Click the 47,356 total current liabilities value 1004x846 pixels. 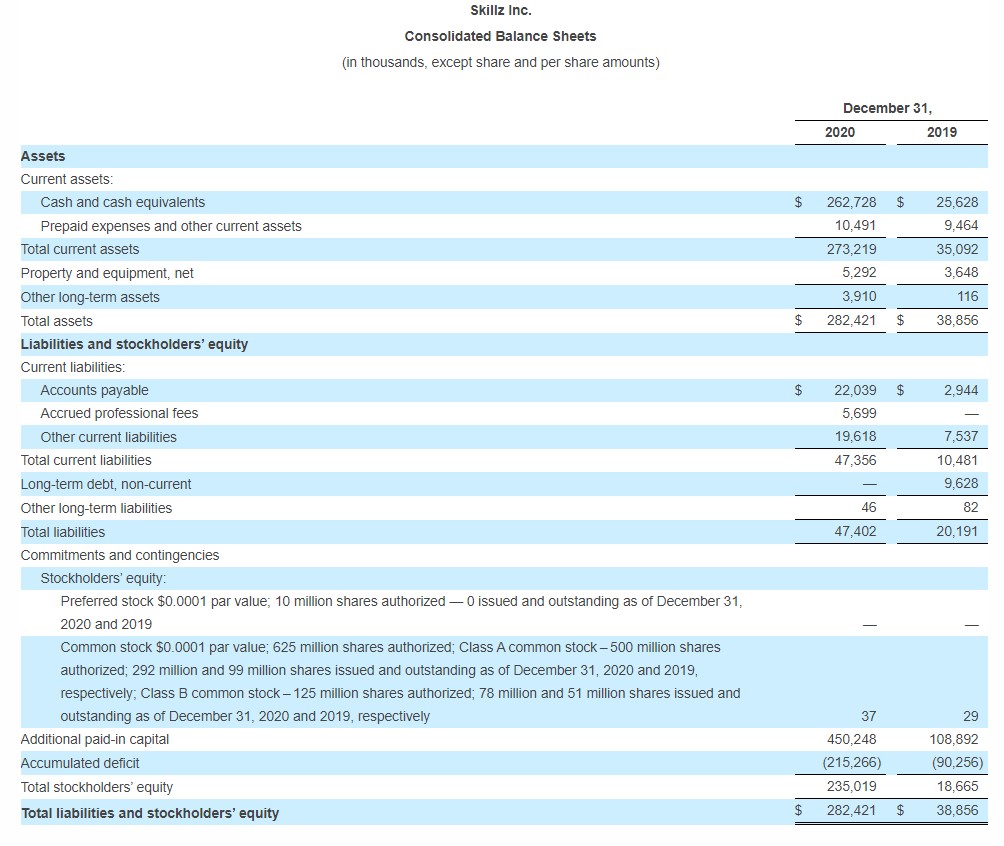tap(855, 460)
